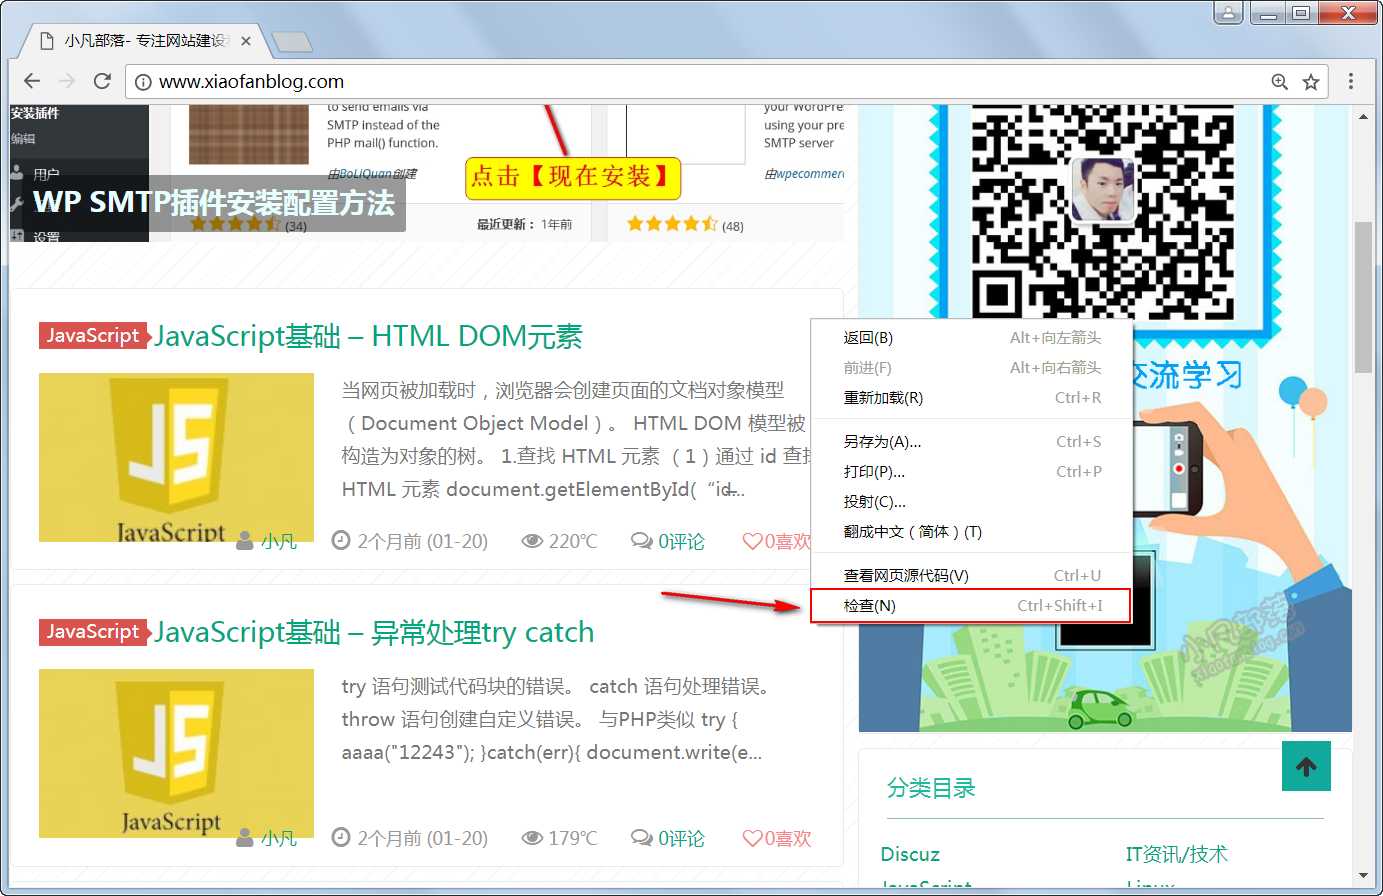Click the HTML DOM post excerpt text

575,439
